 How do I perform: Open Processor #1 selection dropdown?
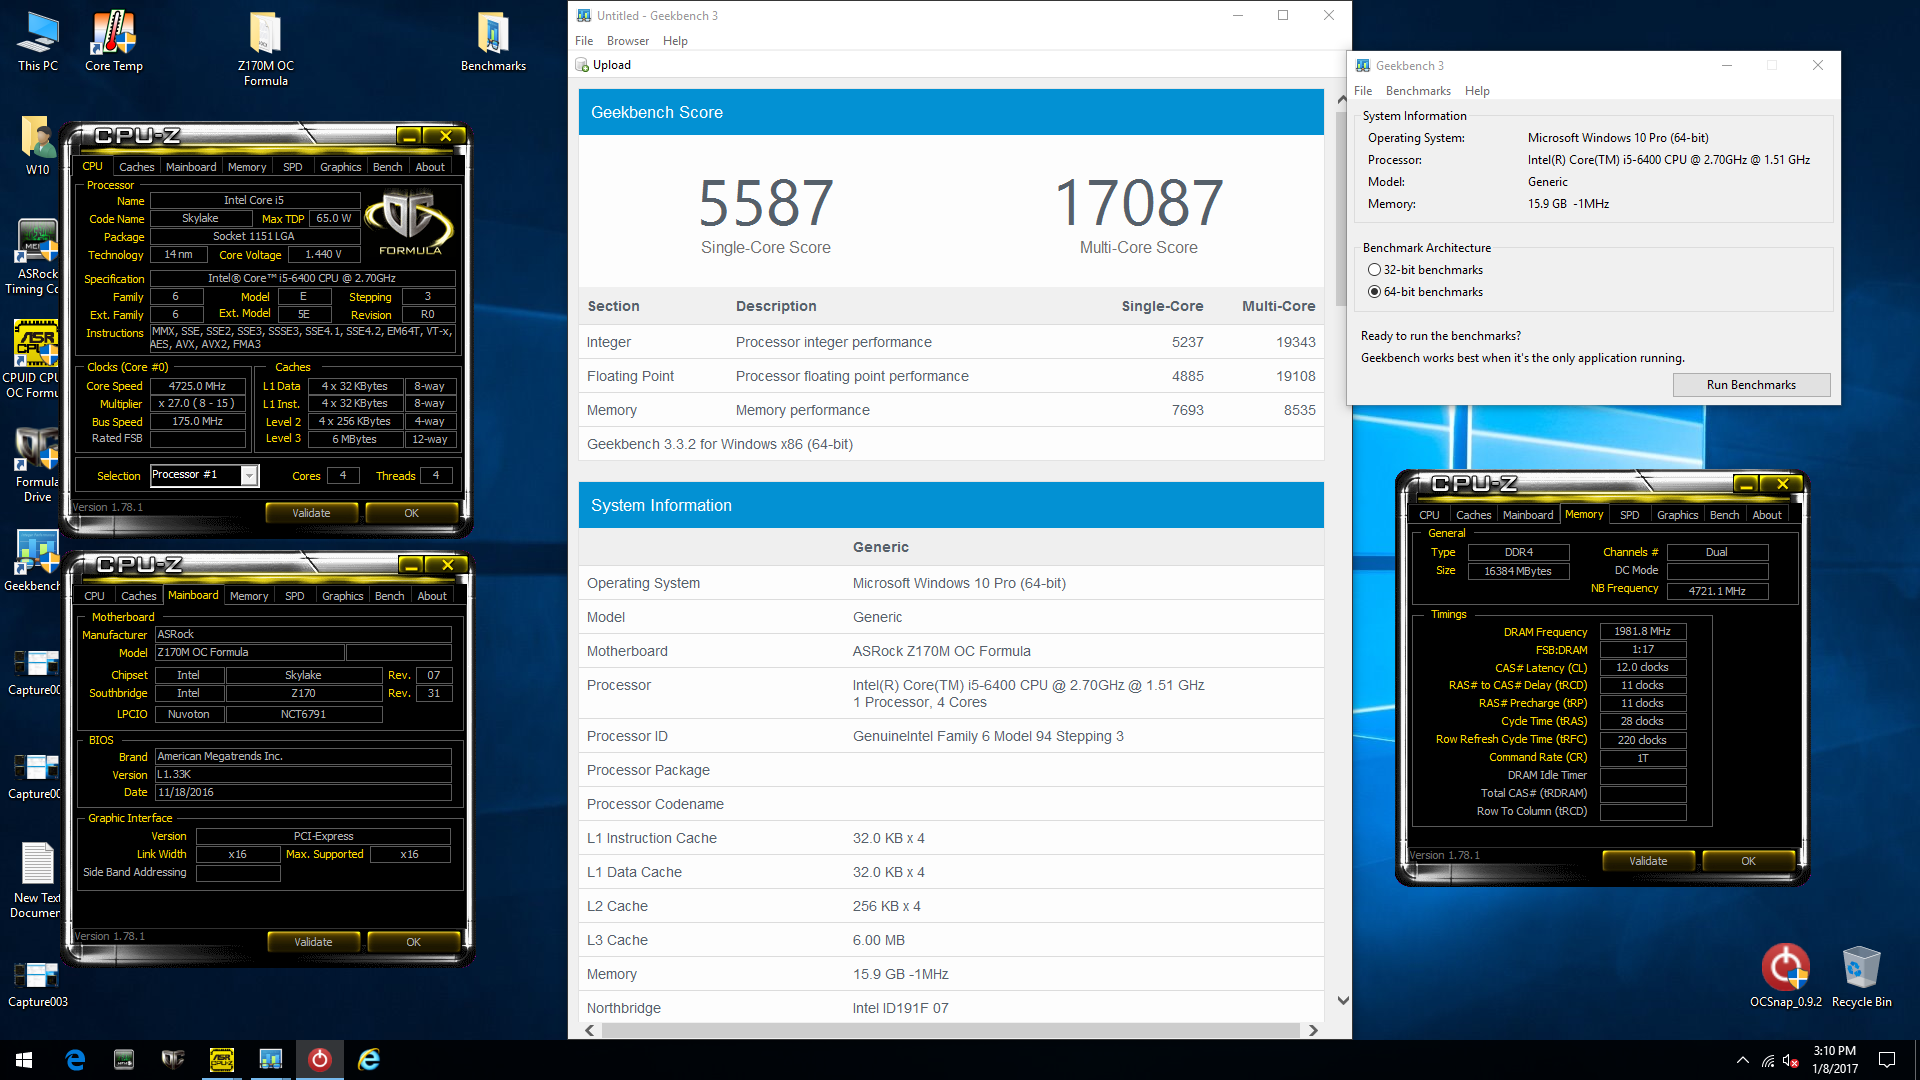(204, 475)
